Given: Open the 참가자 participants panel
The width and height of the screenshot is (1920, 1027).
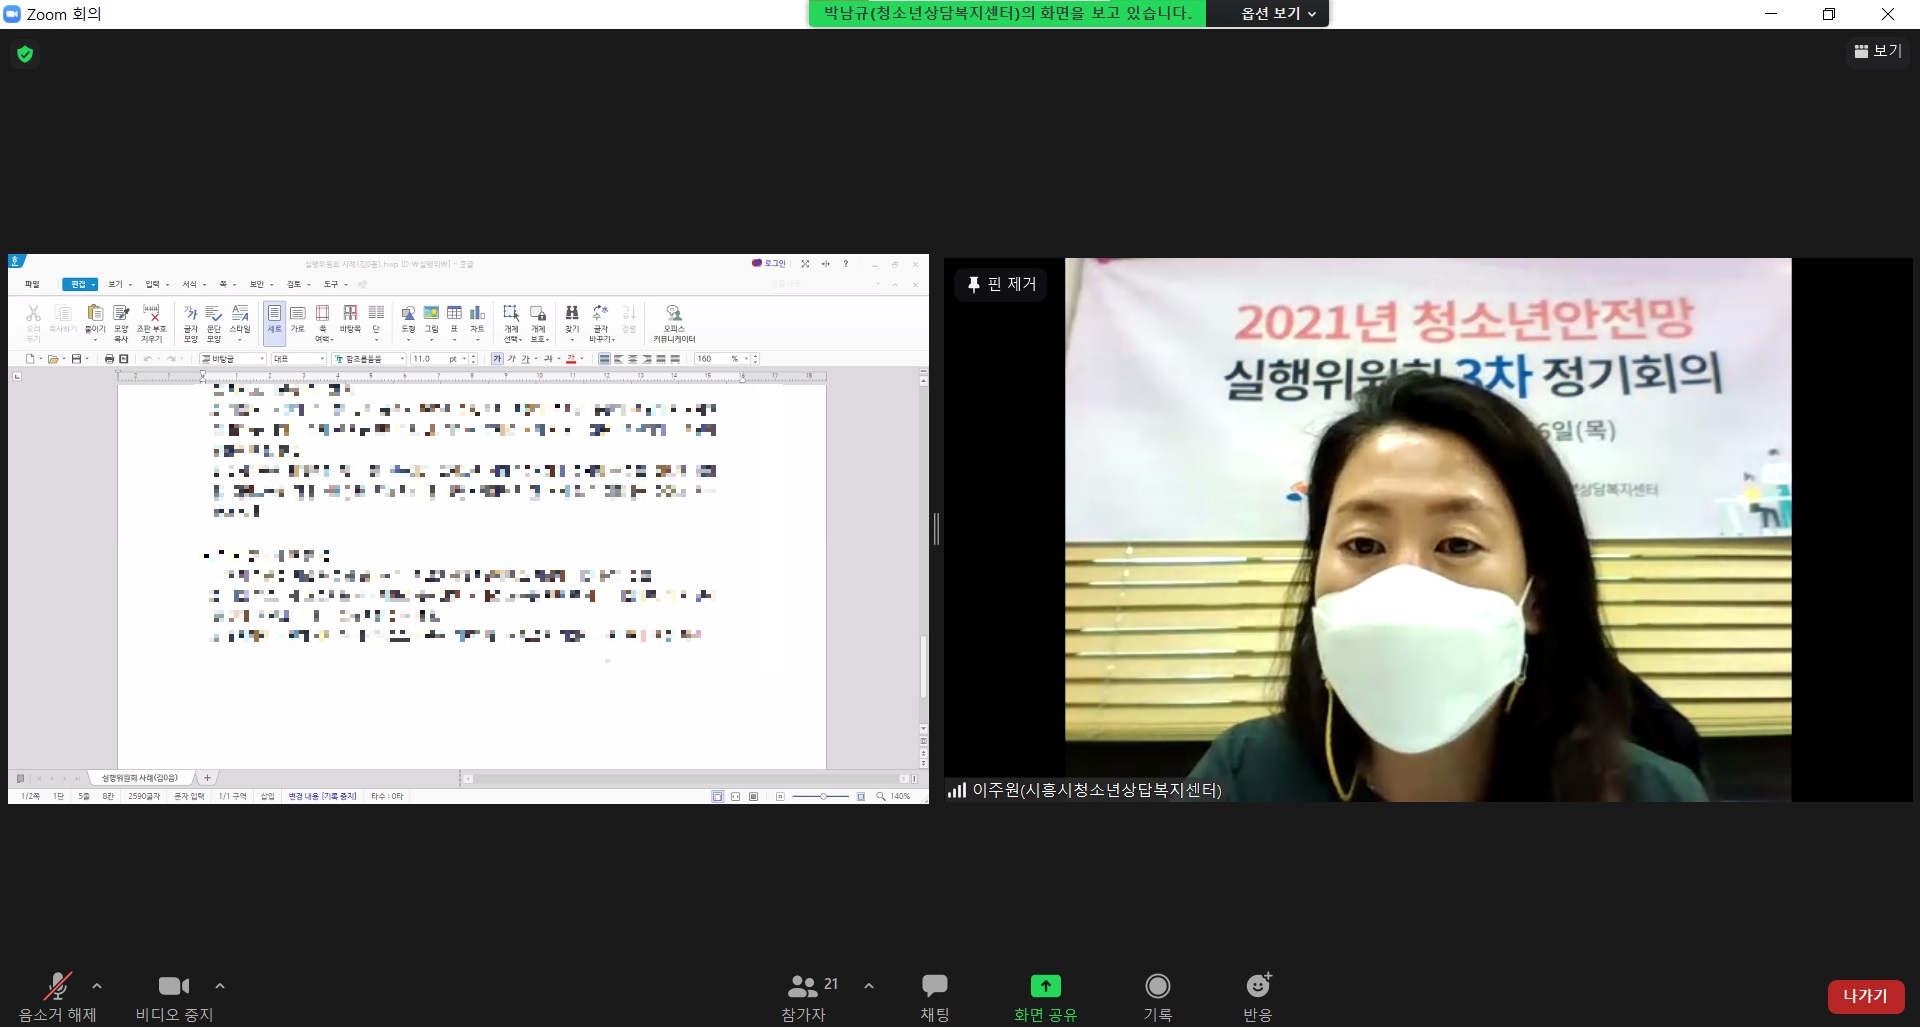Looking at the screenshot, I should (803, 998).
